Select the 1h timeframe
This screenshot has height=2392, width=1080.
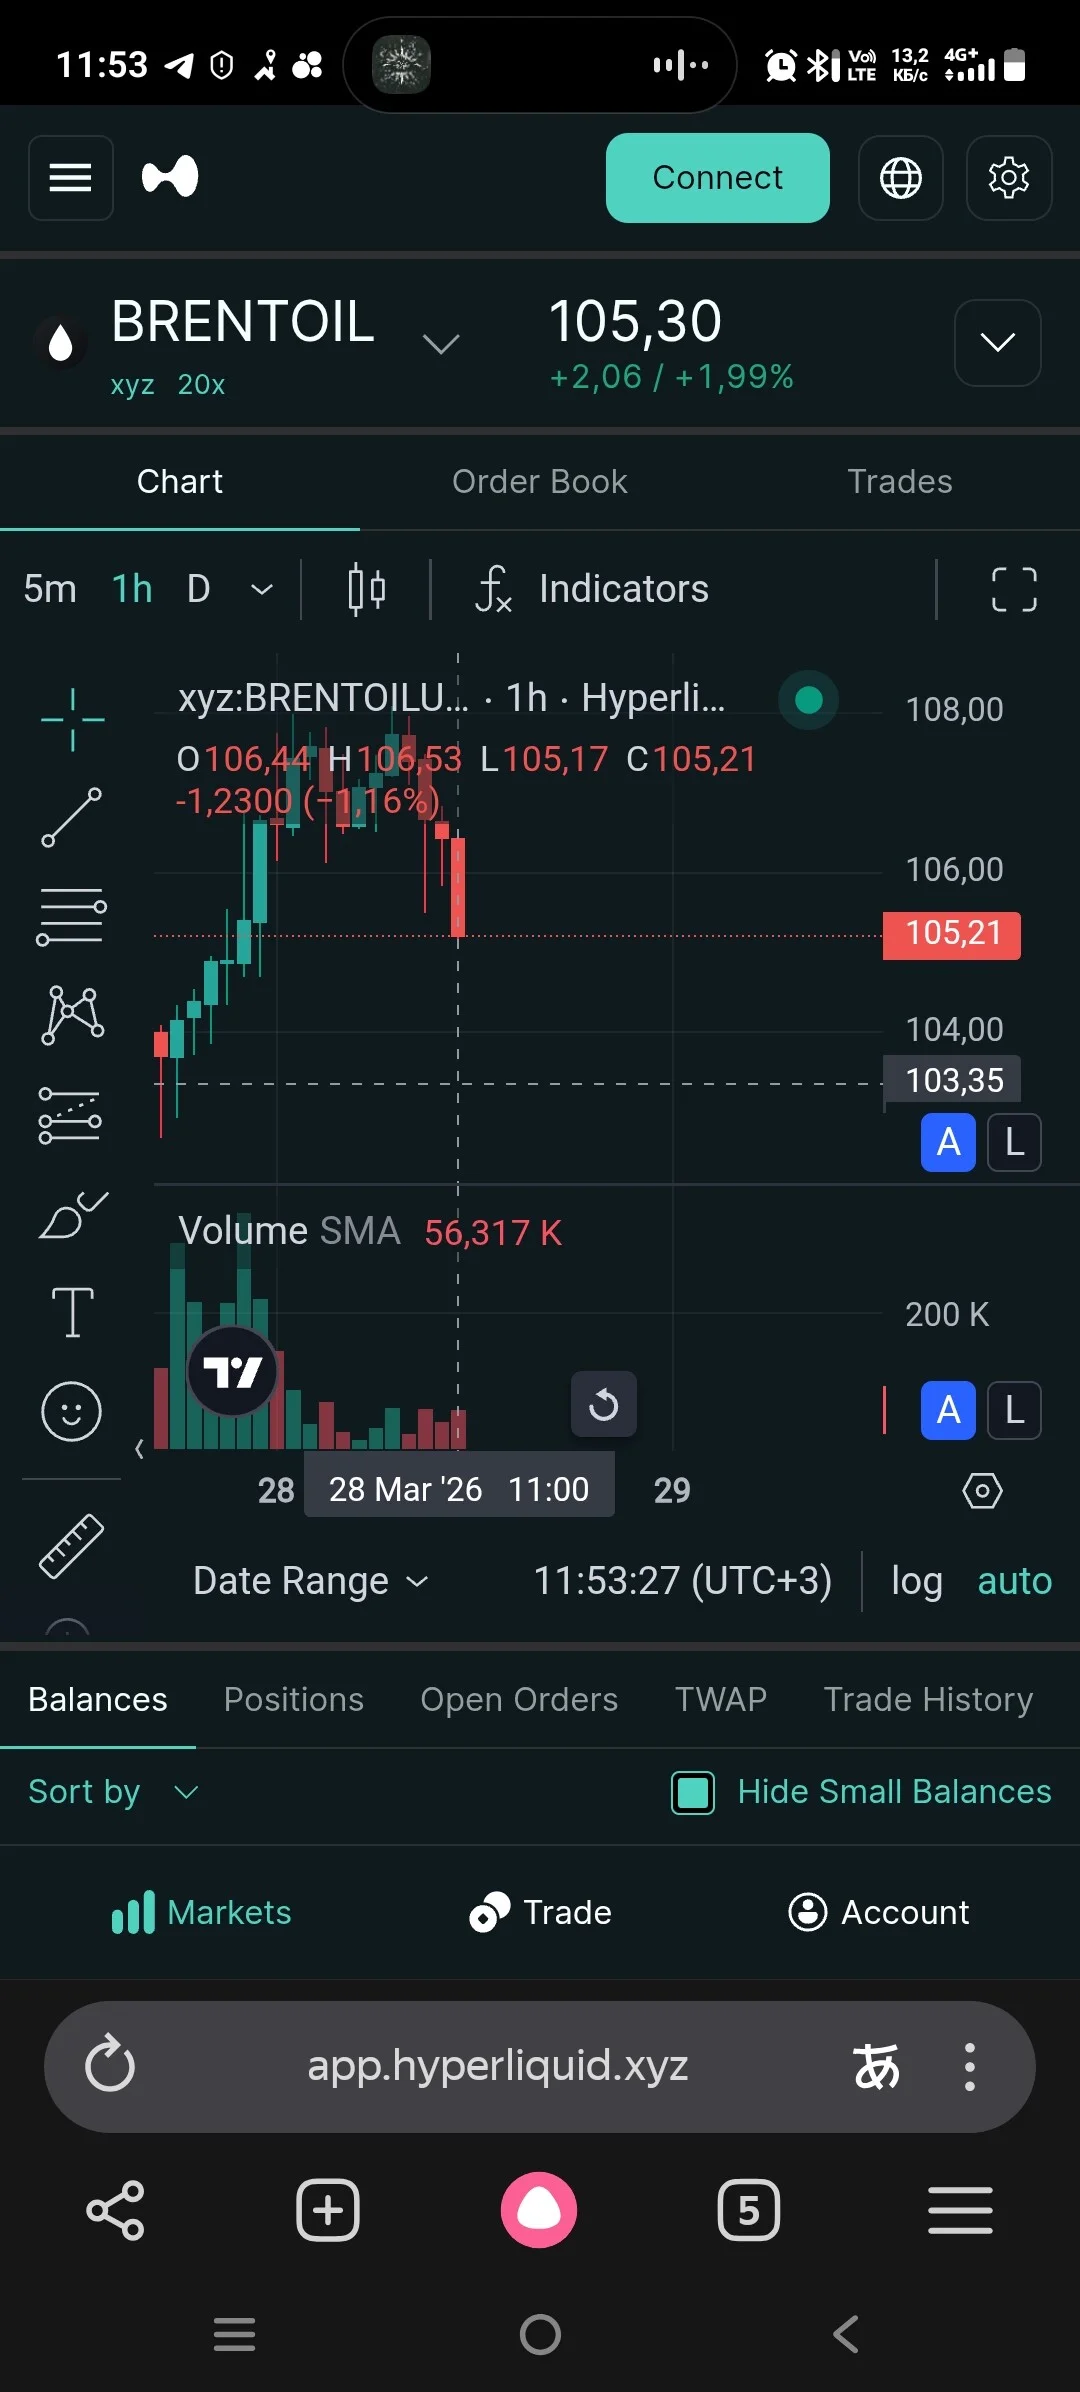pyautogui.click(x=132, y=589)
